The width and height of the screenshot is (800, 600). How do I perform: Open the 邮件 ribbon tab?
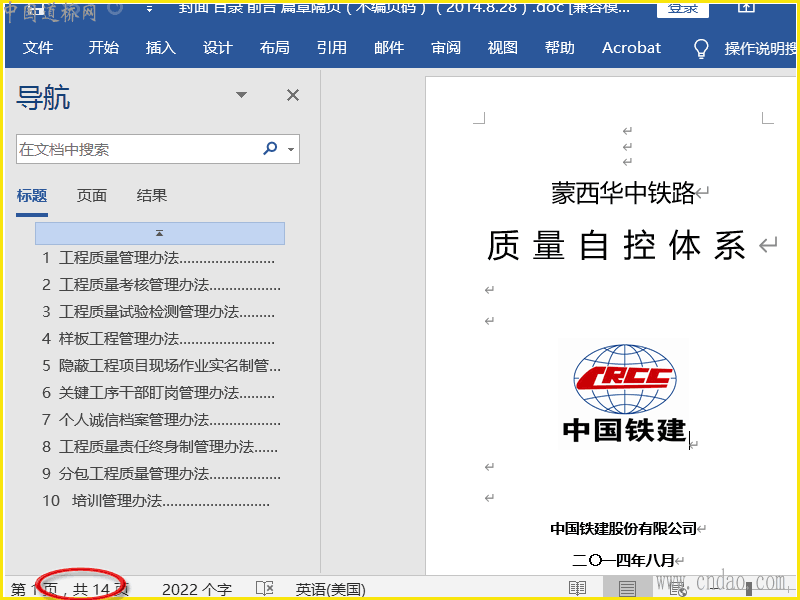[389, 47]
